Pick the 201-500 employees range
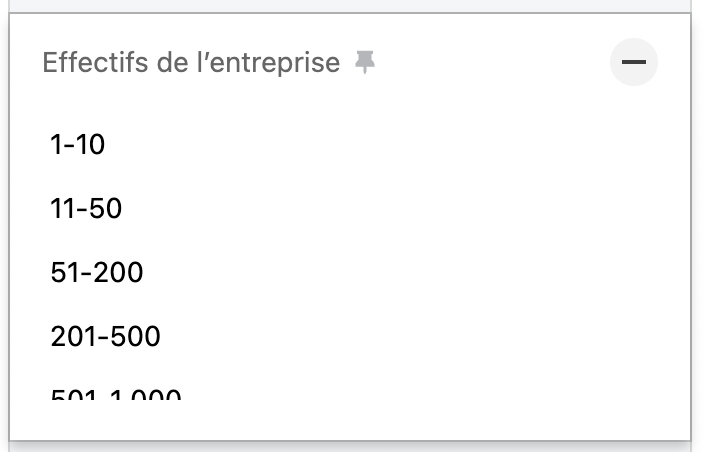The height and width of the screenshot is (452, 704). point(105,336)
